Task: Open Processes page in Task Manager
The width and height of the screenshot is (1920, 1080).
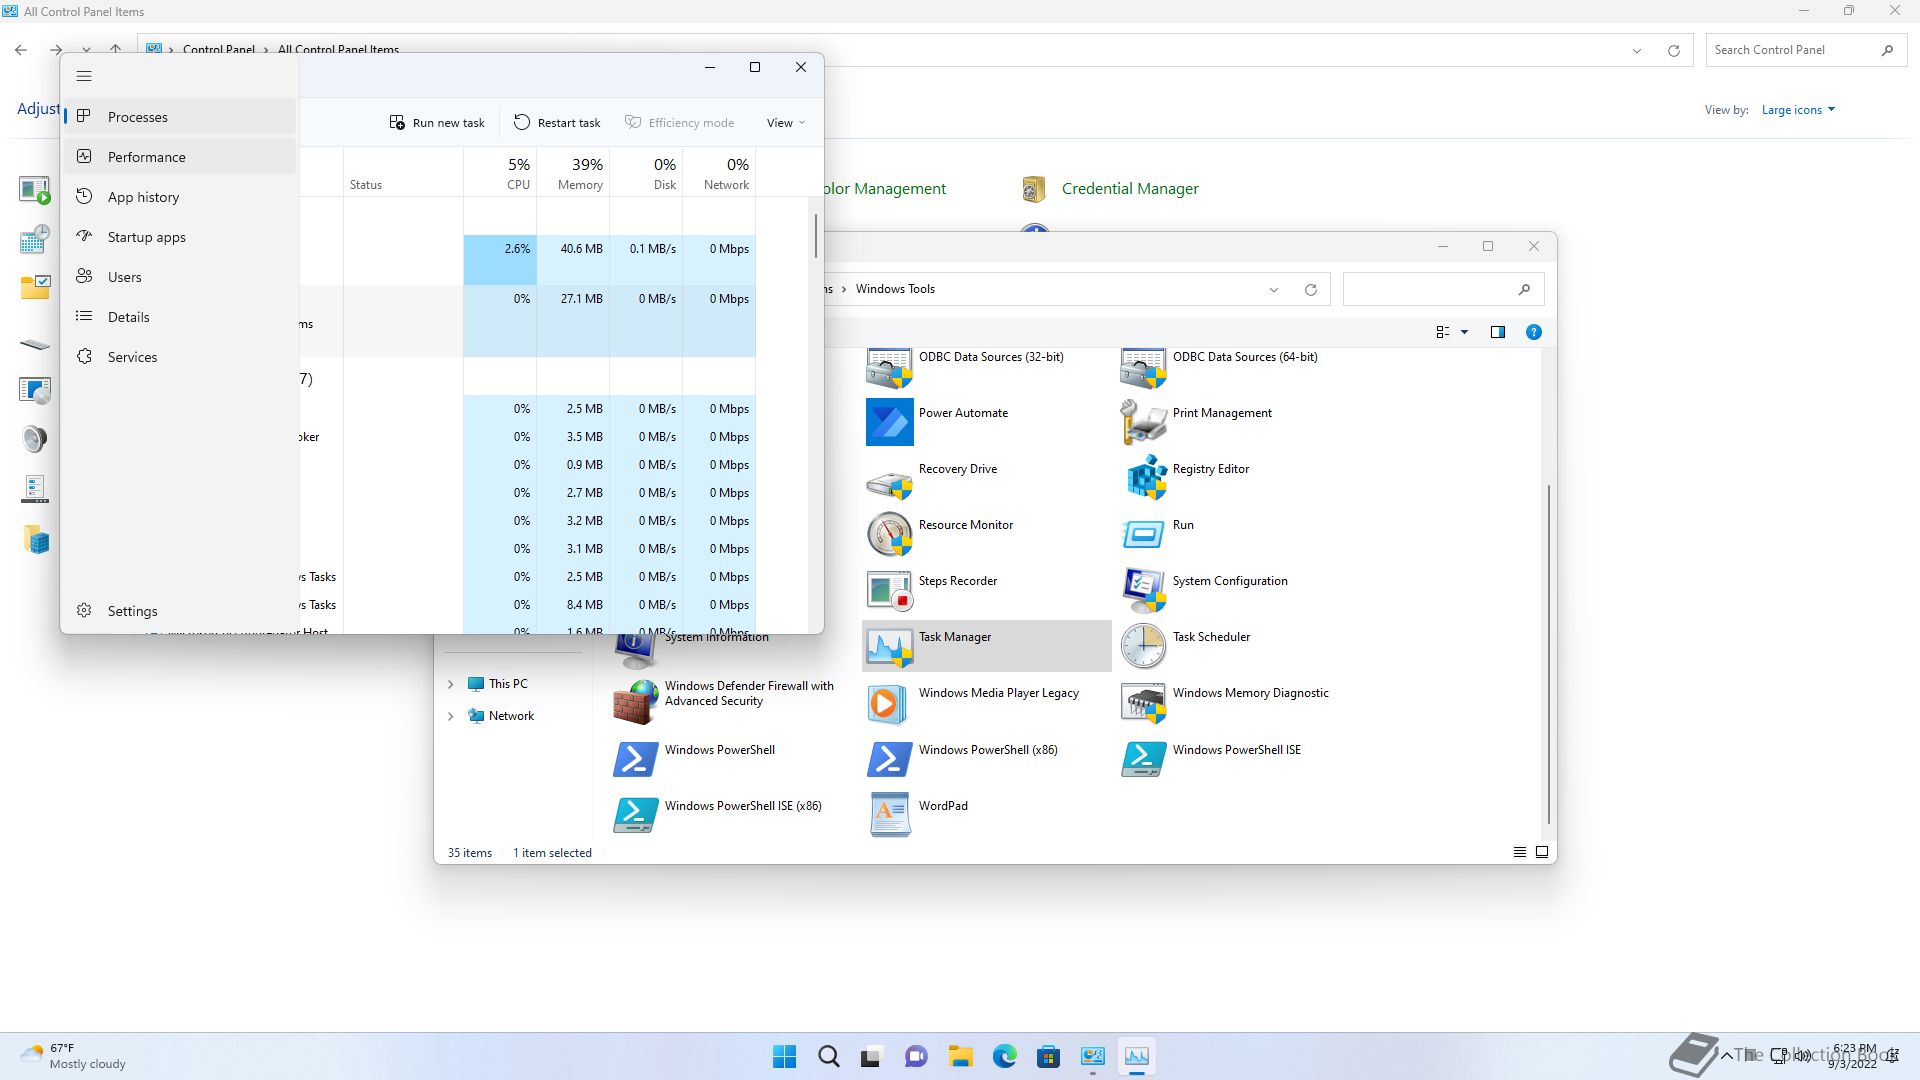Action: (x=181, y=117)
